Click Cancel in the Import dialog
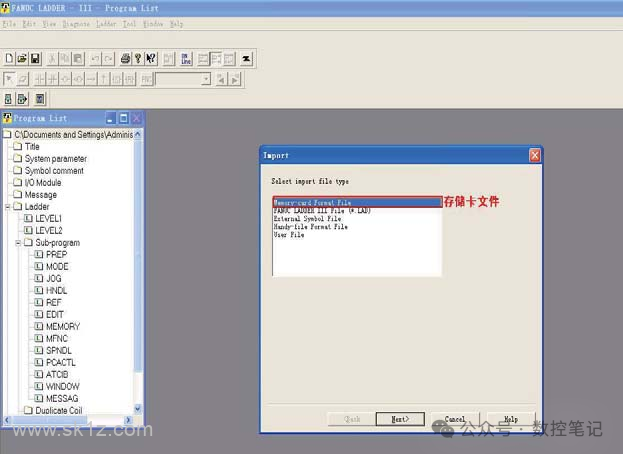Viewport: 623px width, 454px height. [455, 419]
